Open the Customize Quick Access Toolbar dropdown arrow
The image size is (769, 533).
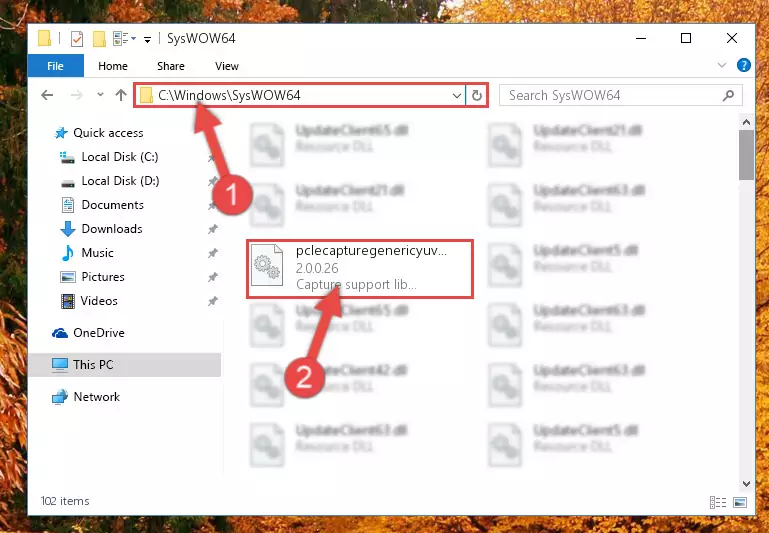click(147, 39)
